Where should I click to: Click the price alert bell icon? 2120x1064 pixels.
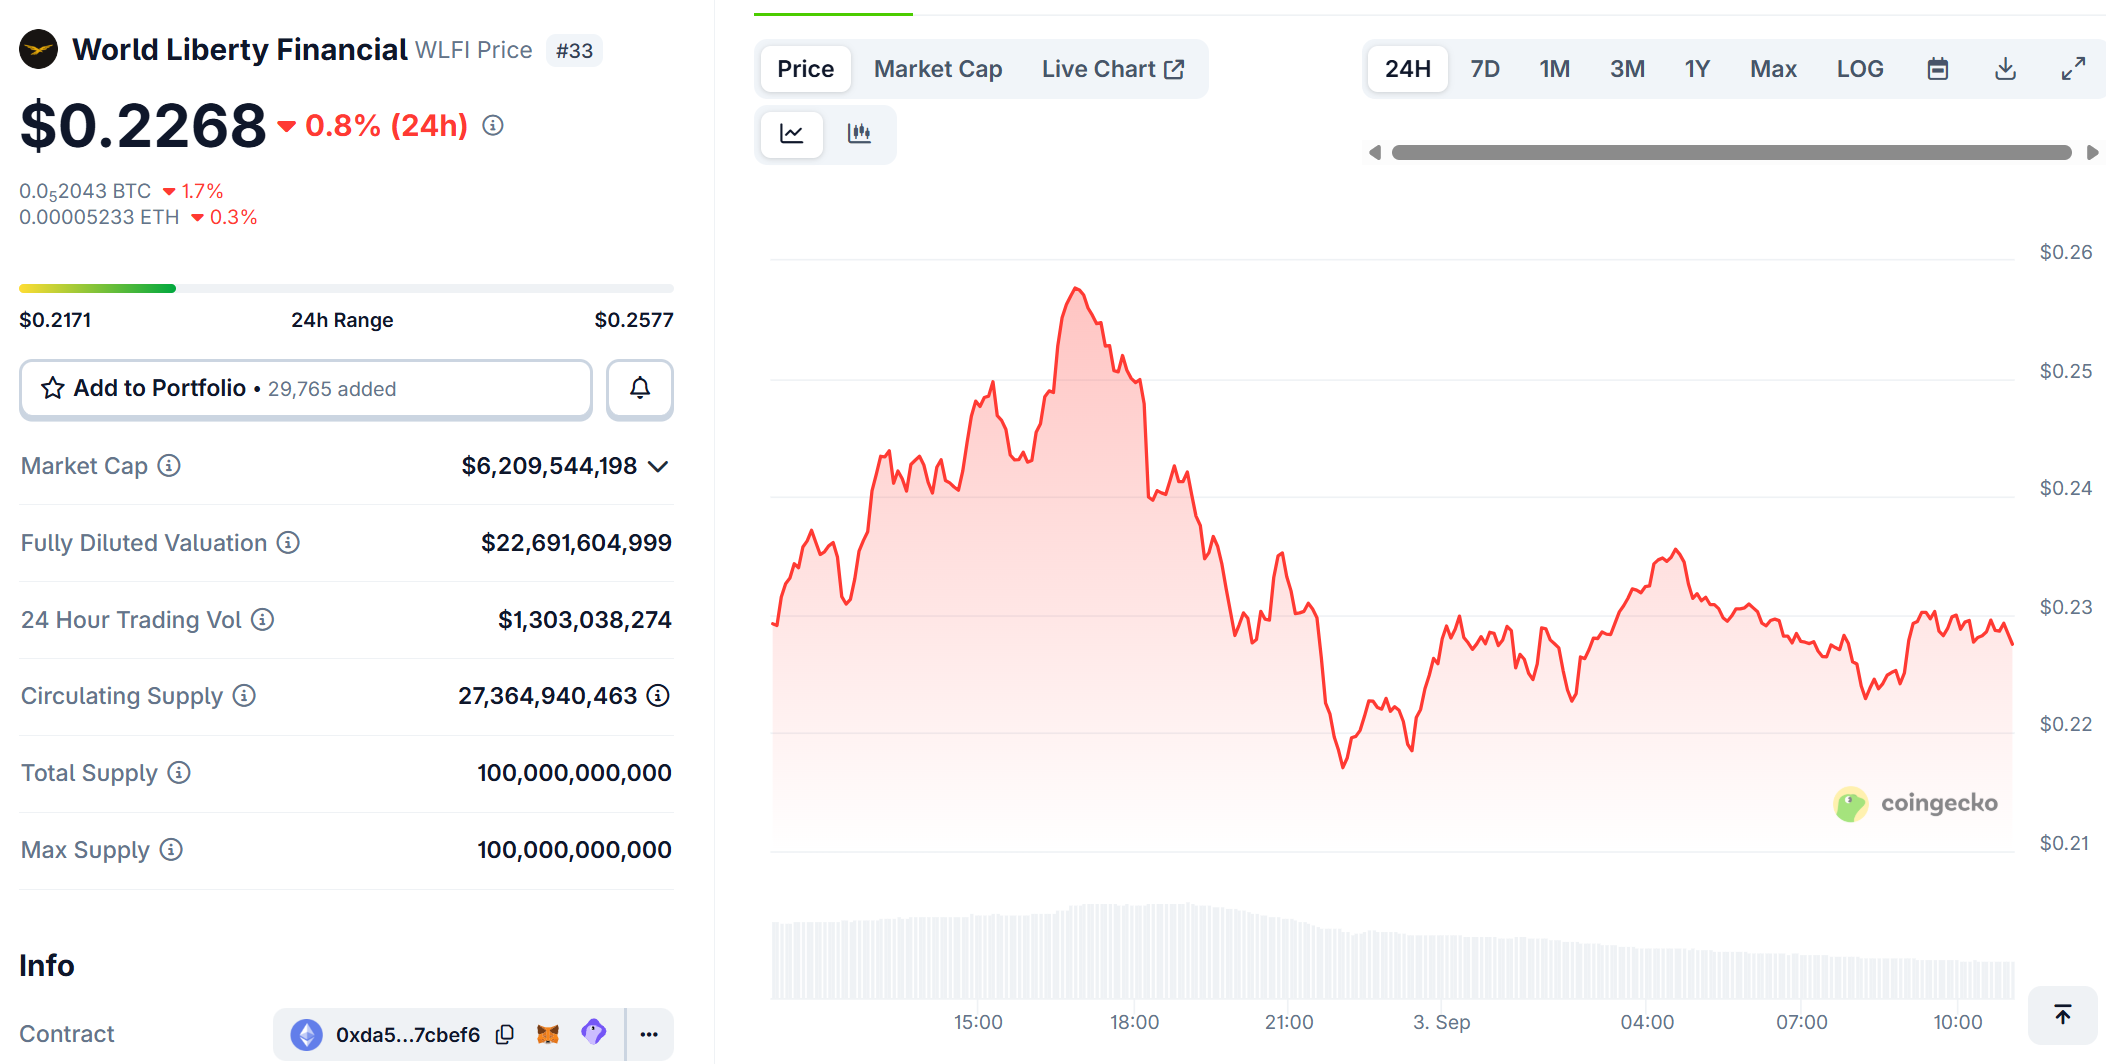[x=640, y=388]
